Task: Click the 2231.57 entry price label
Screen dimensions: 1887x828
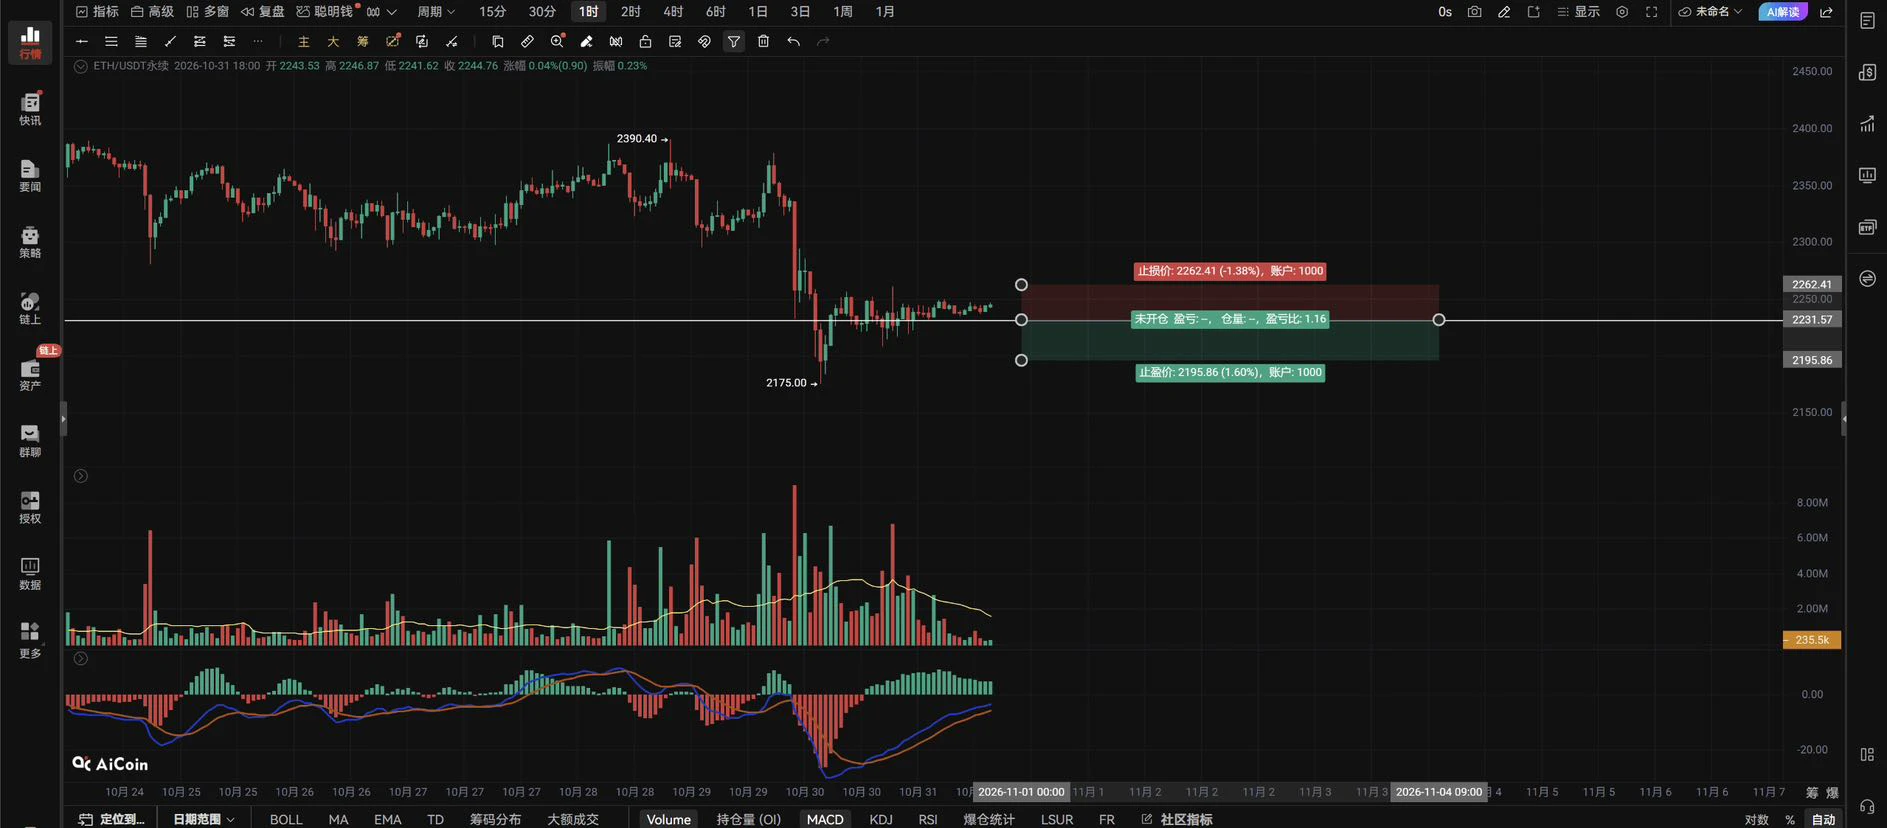Action: [1812, 320]
